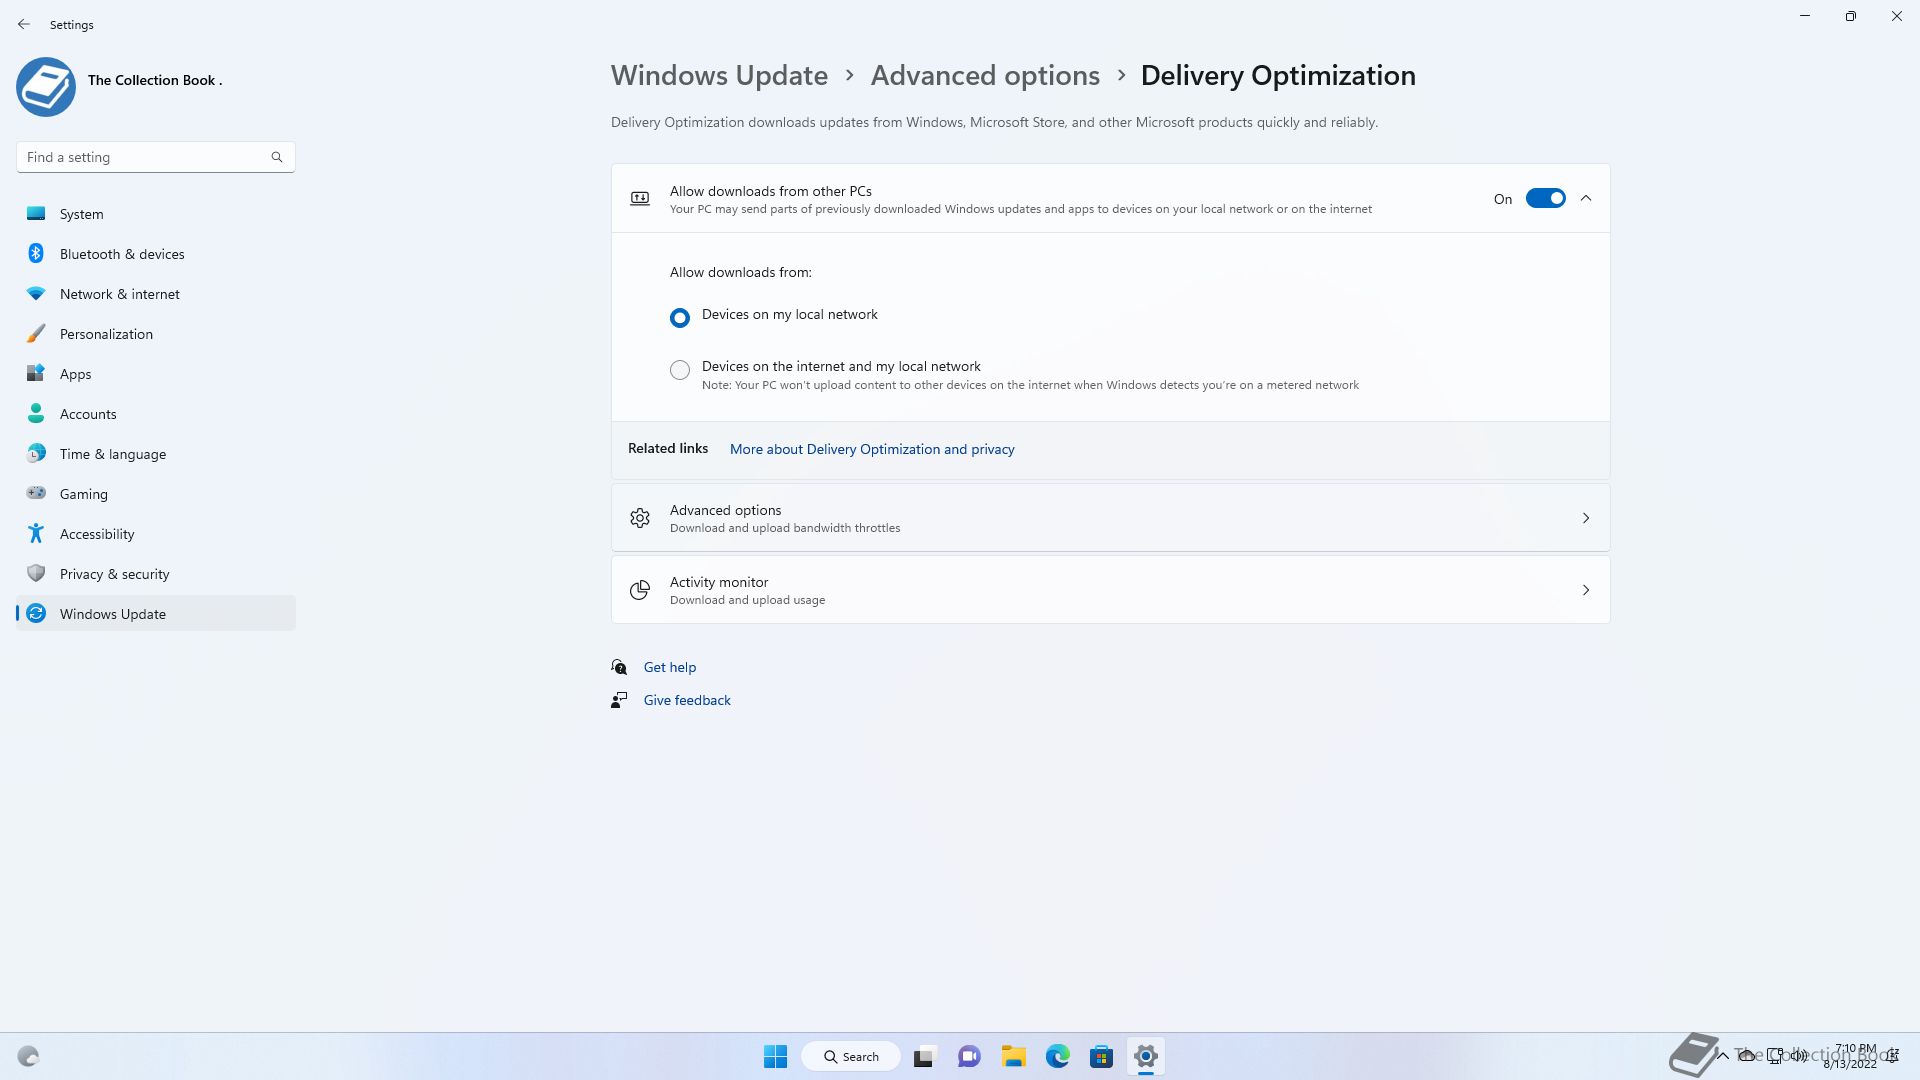Collapse the Allow downloads from other PCs section
The height and width of the screenshot is (1080, 1920).
pos(1586,198)
